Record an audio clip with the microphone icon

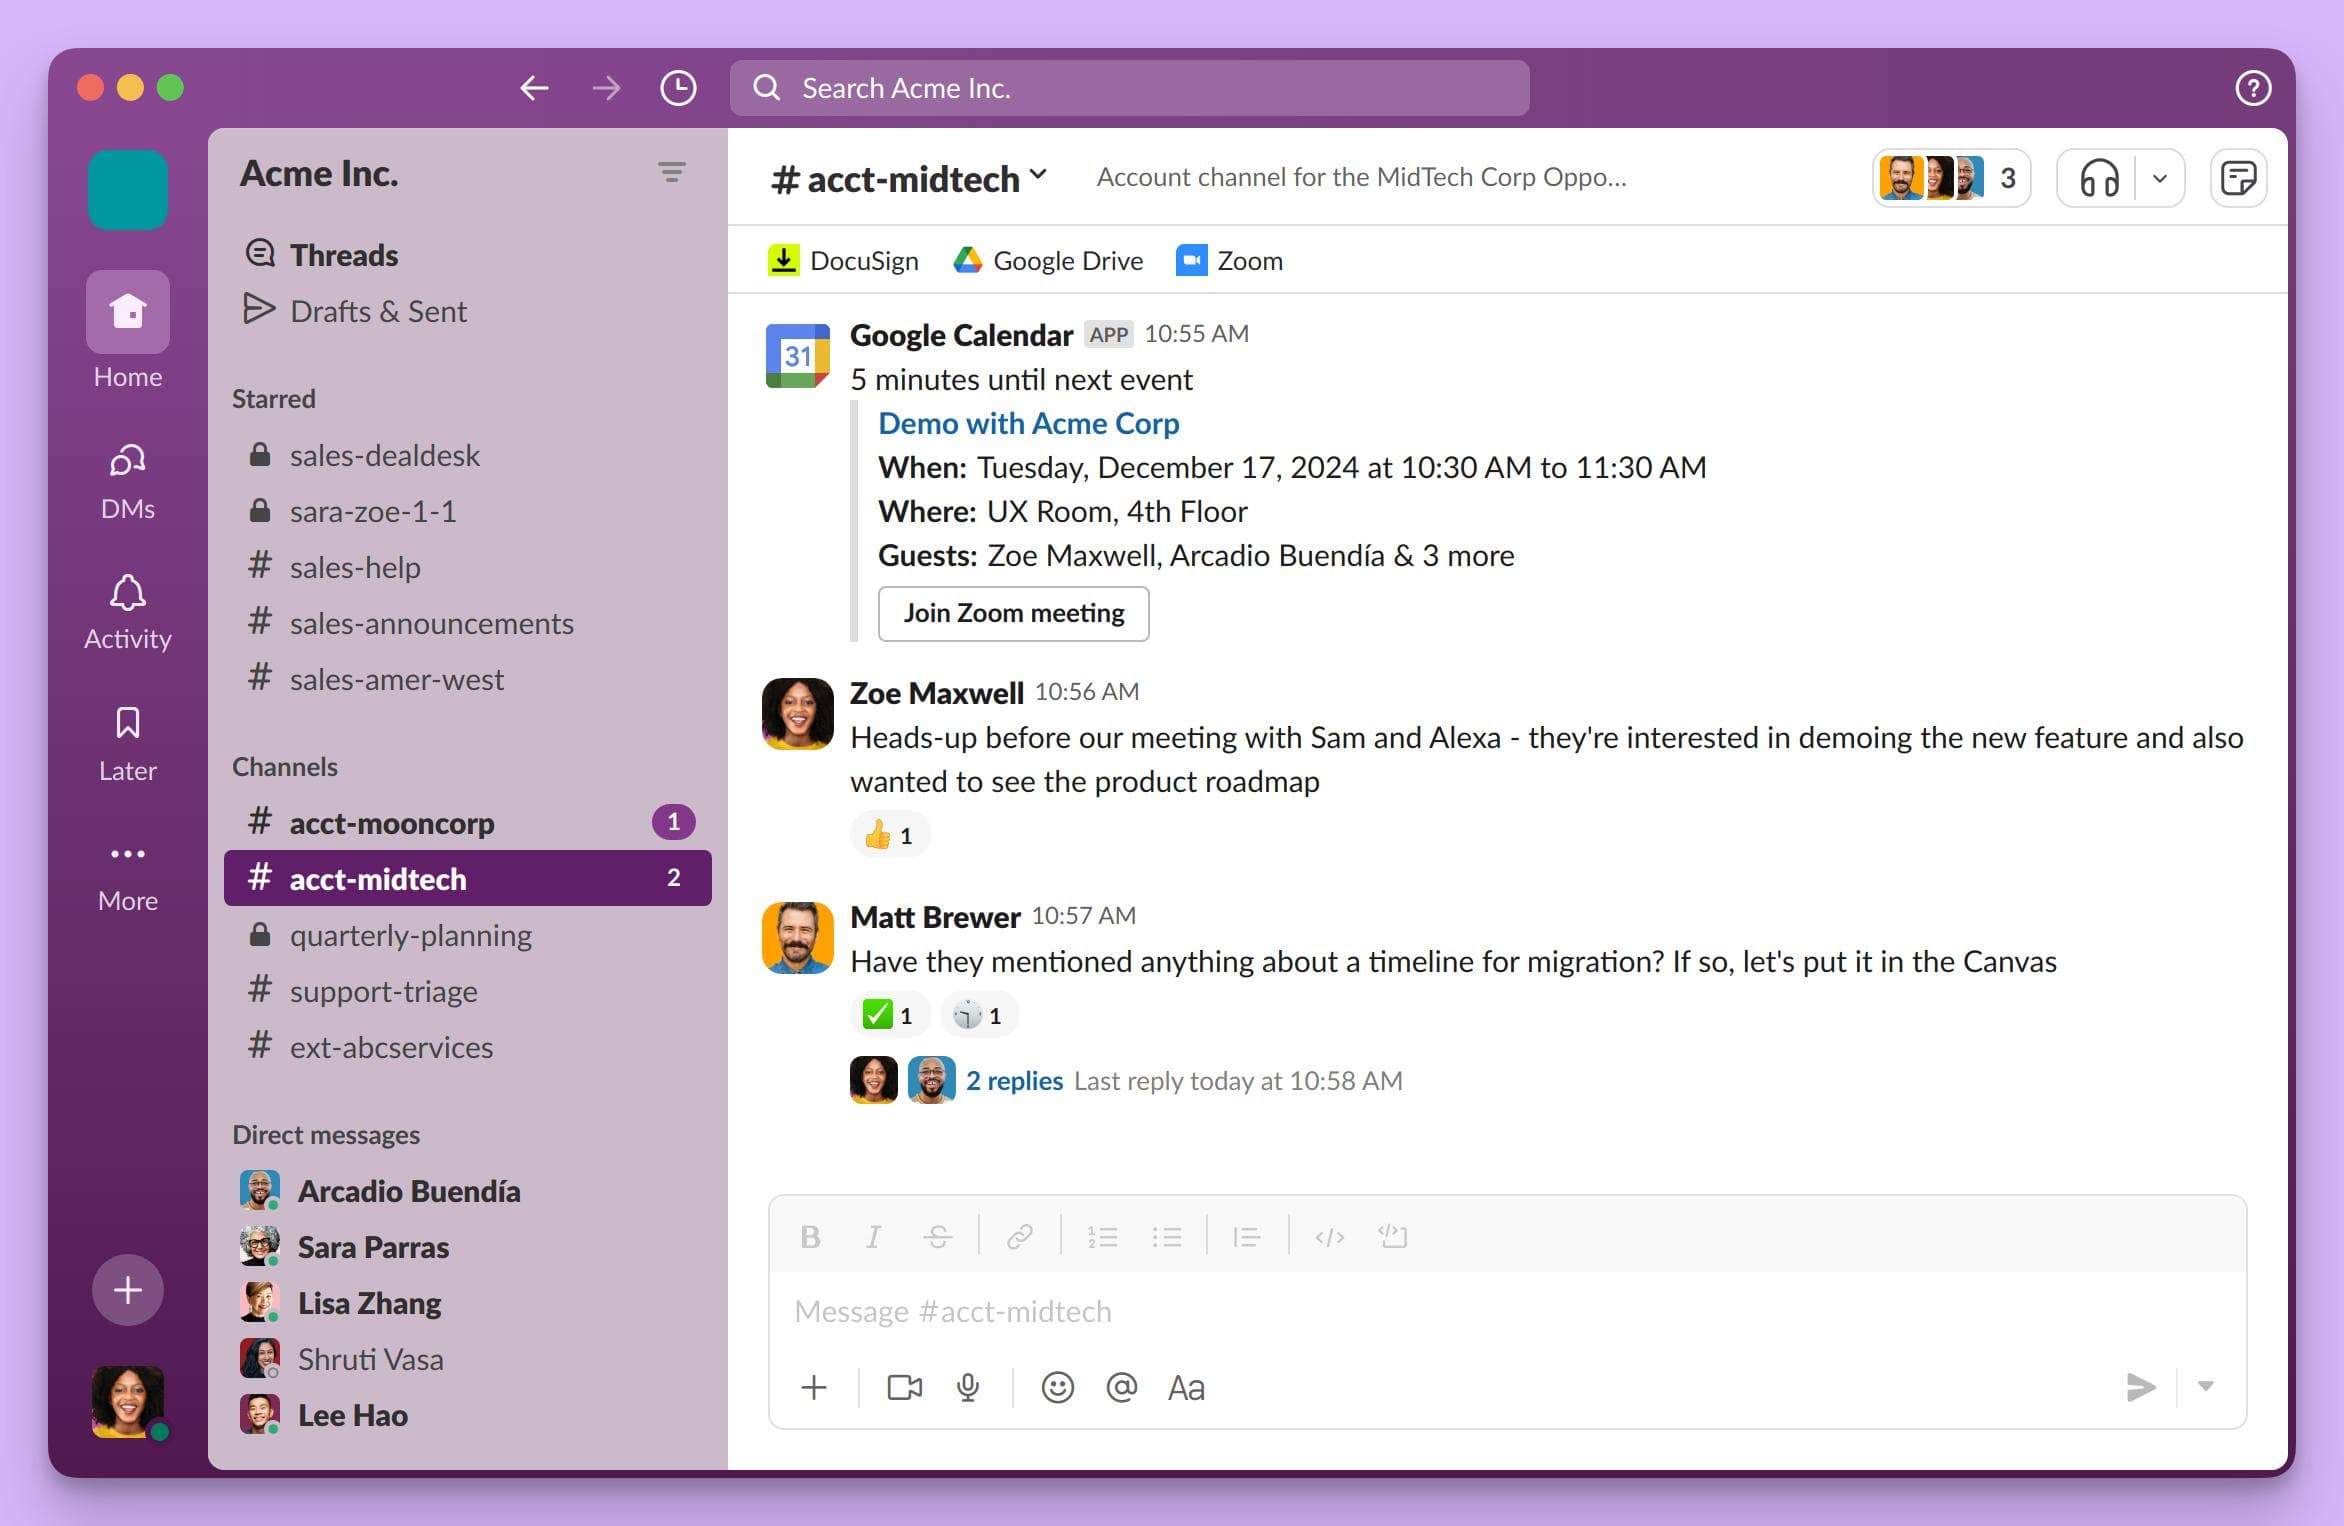[x=967, y=1388]
